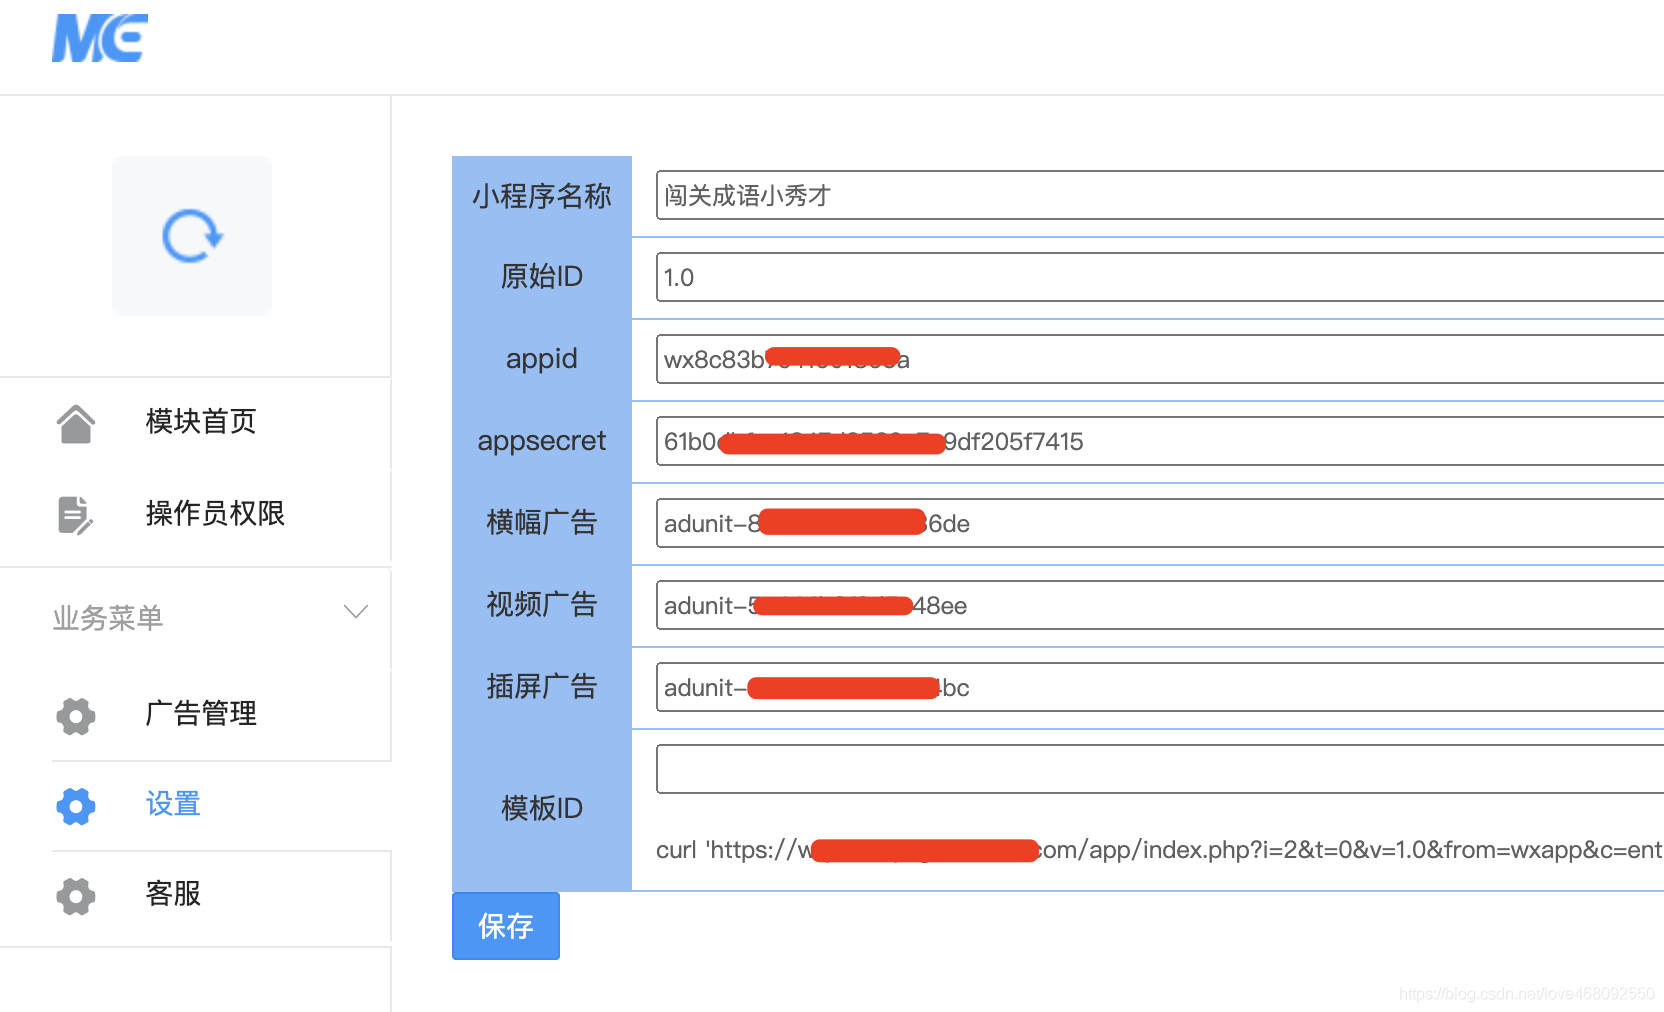The image size is (1664, 1012).
Task: Click into the 横幅广告 input field
Action: point(1160,523)
